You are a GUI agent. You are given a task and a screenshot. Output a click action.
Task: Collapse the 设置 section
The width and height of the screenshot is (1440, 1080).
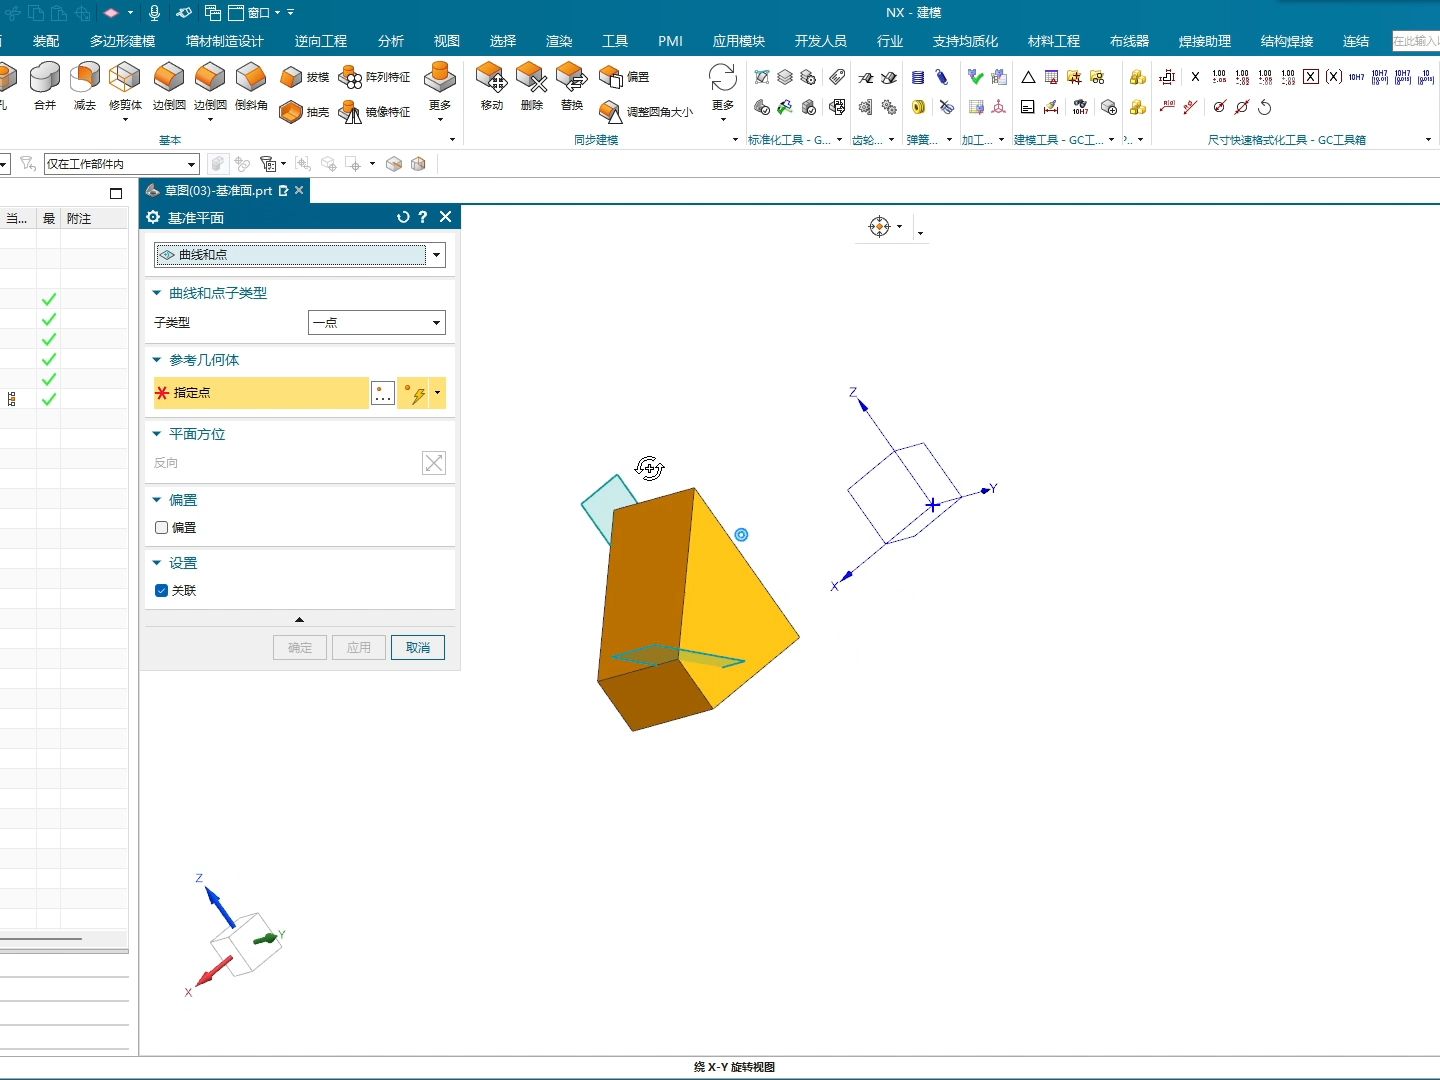coord(157,563)
